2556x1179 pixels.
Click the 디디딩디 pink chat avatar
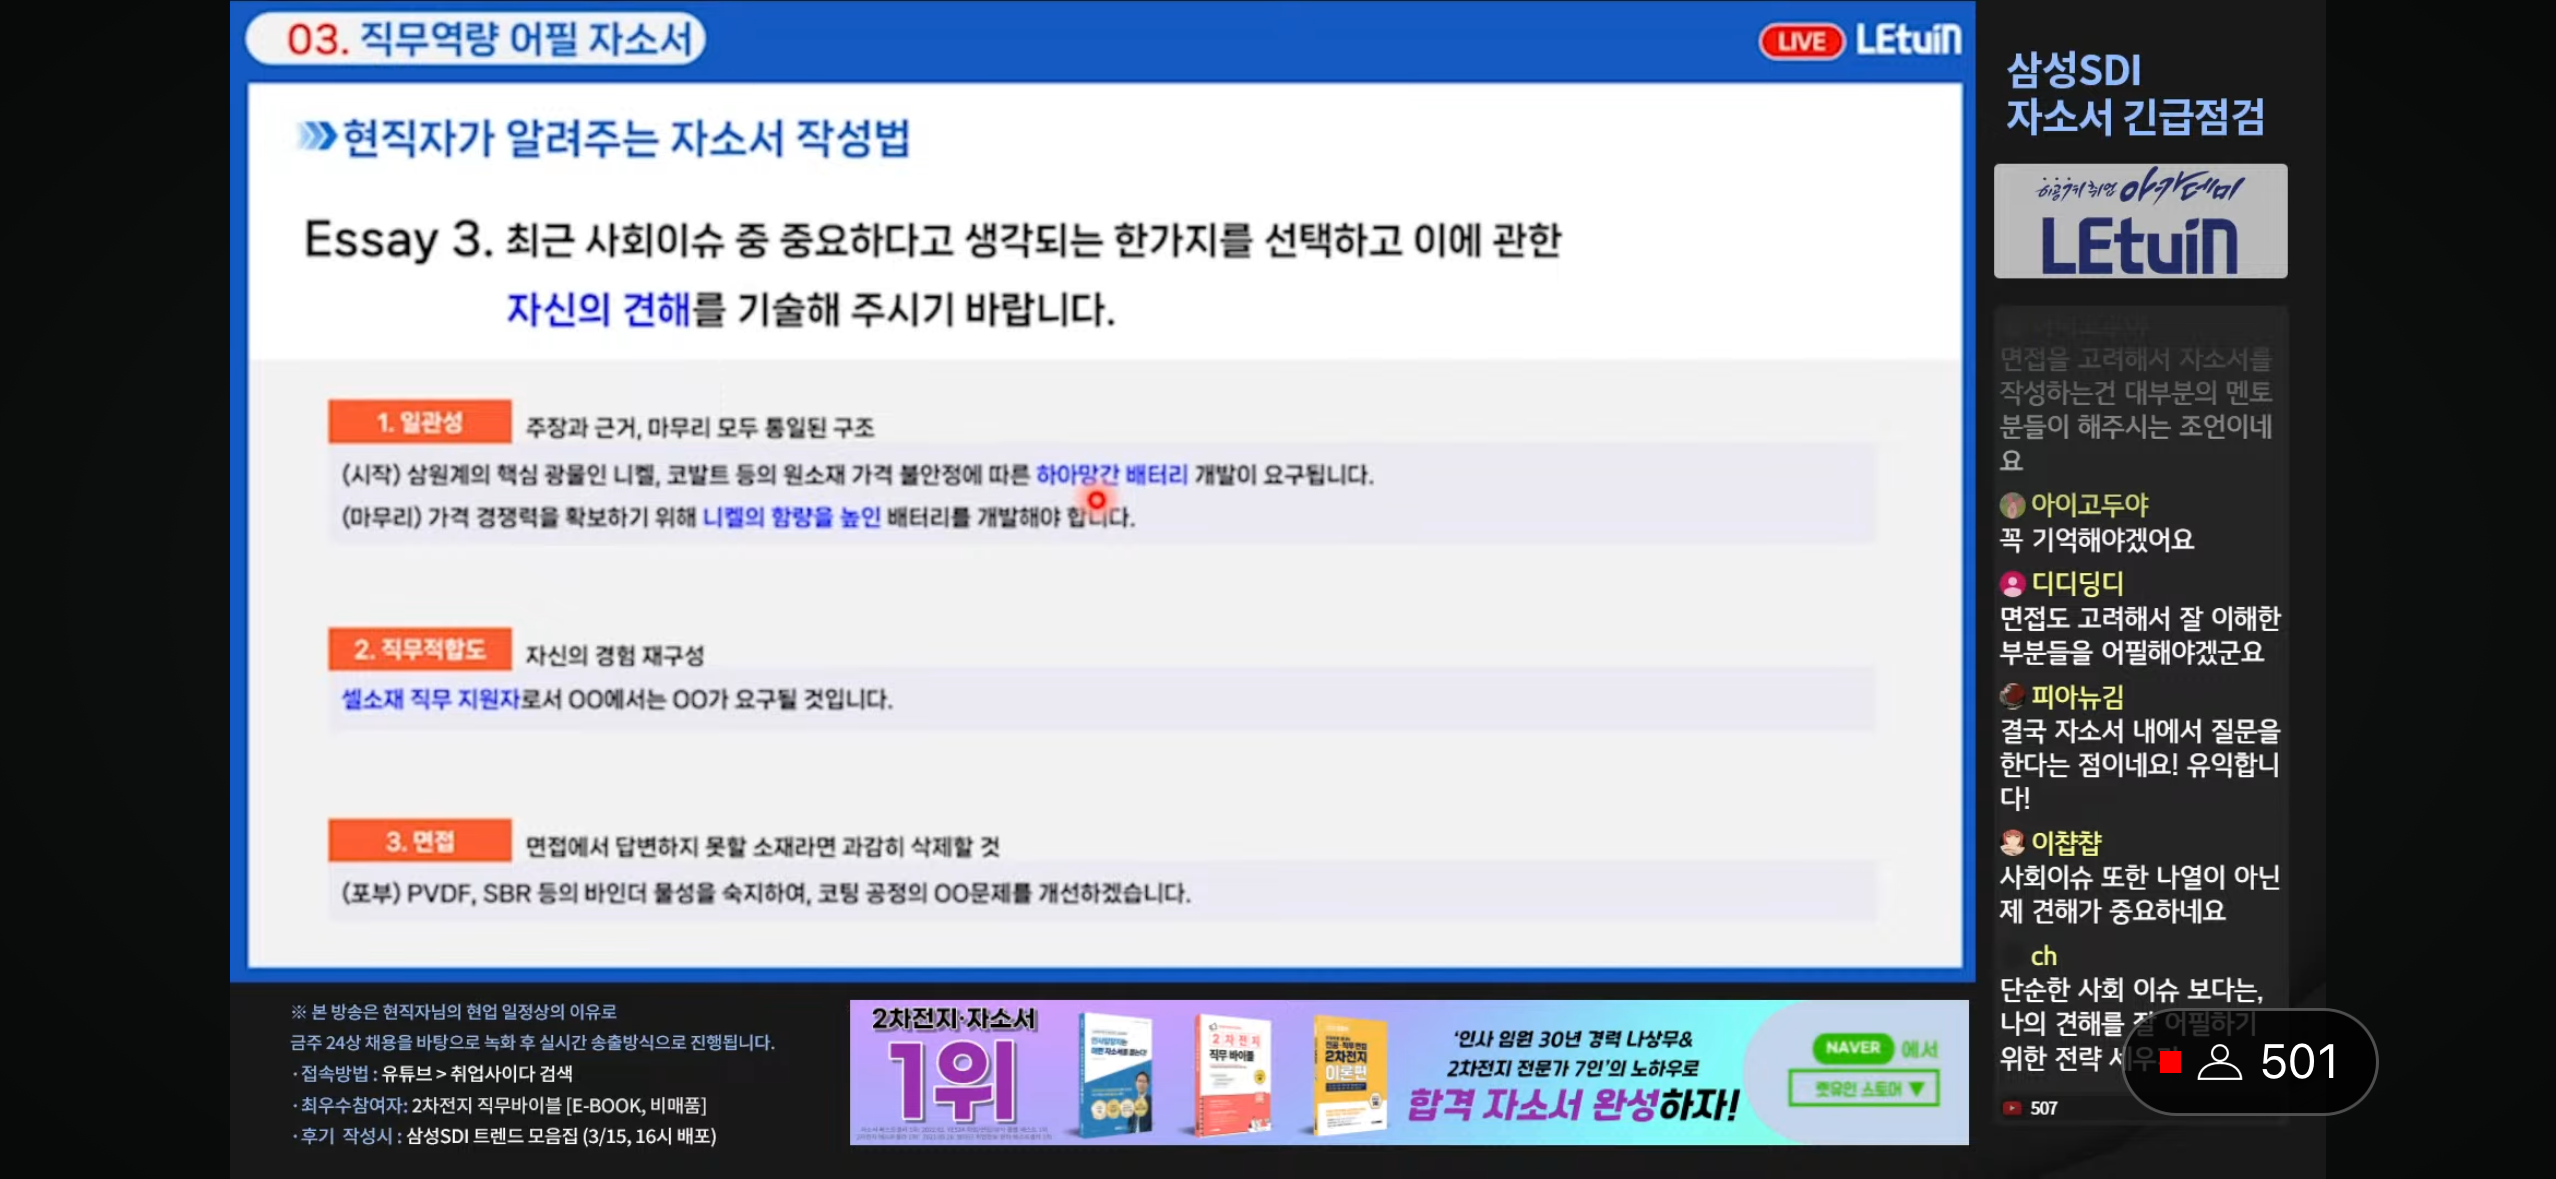click(x=2012, y=584)
